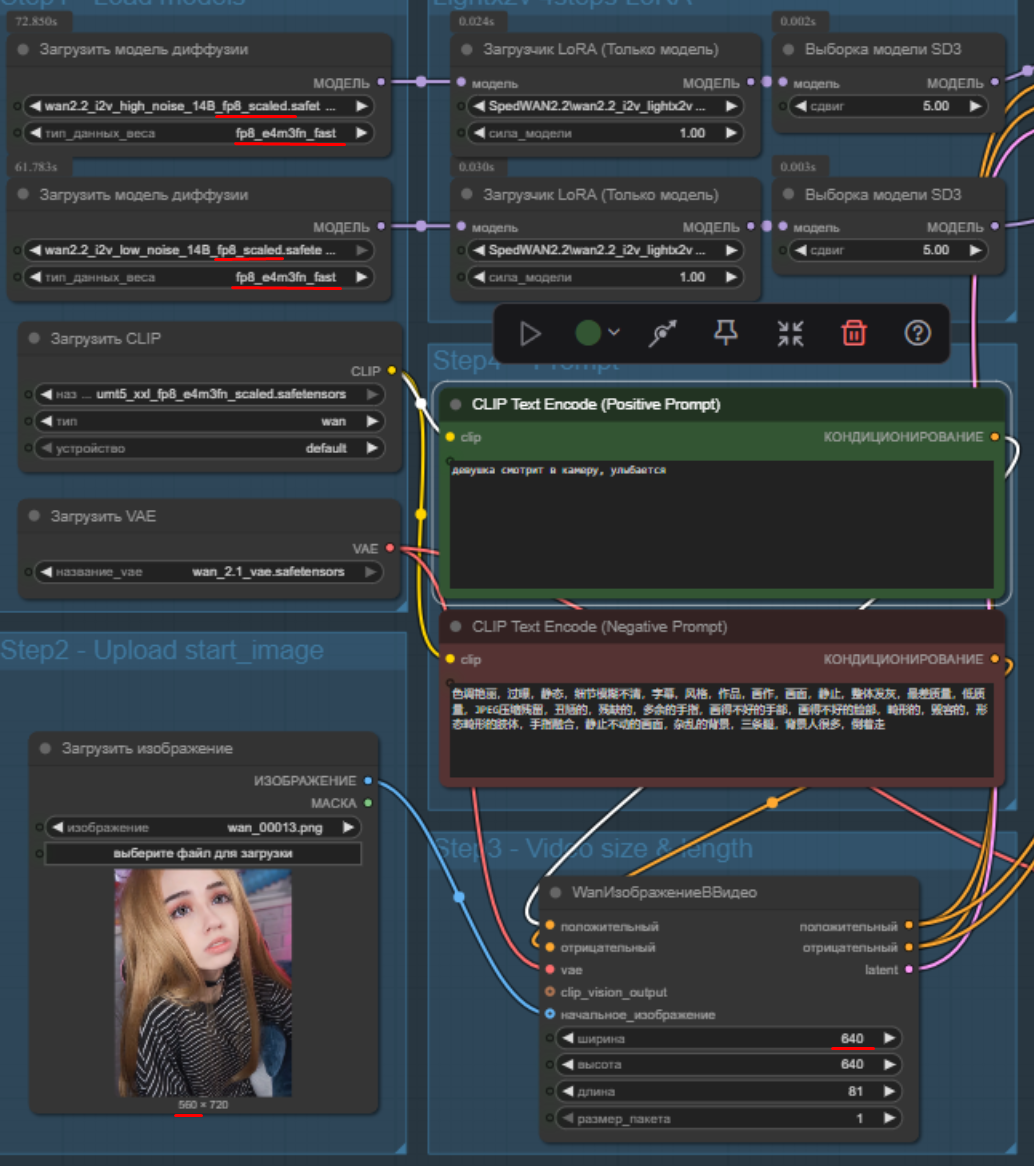
Task: Collapse the Загрузить VAE node via its dot
Action: point(33,516)
